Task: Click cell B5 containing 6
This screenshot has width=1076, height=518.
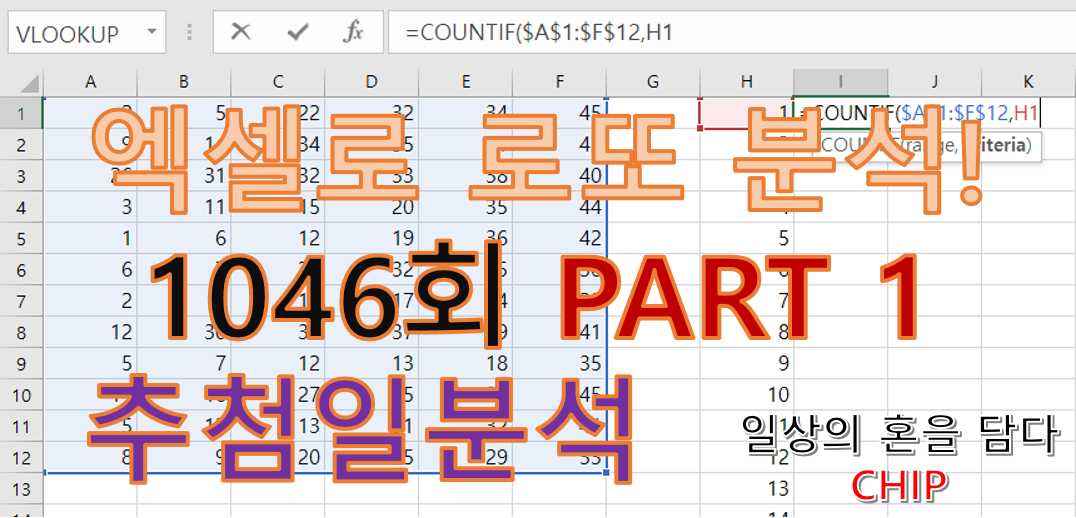Action: [184, 238]
